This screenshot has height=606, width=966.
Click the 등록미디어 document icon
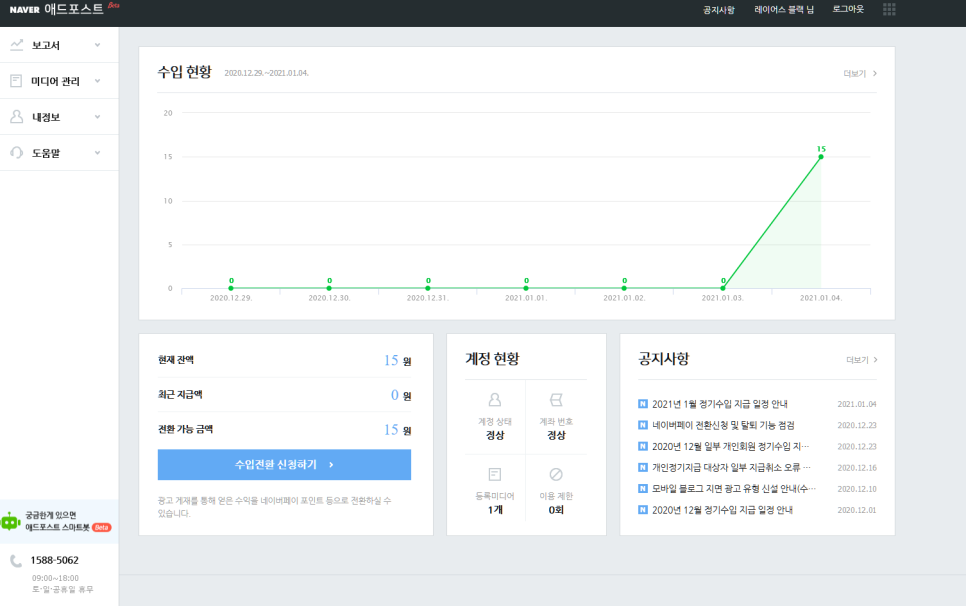(495, 474)
